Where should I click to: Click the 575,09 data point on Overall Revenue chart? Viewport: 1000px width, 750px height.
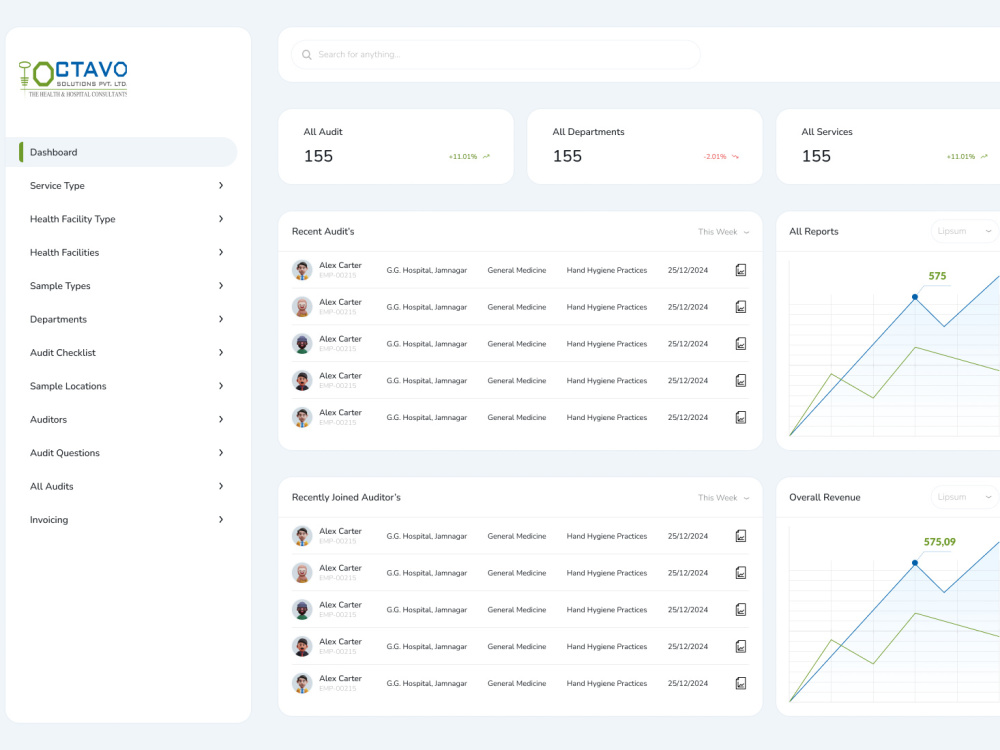coord(915,563)
